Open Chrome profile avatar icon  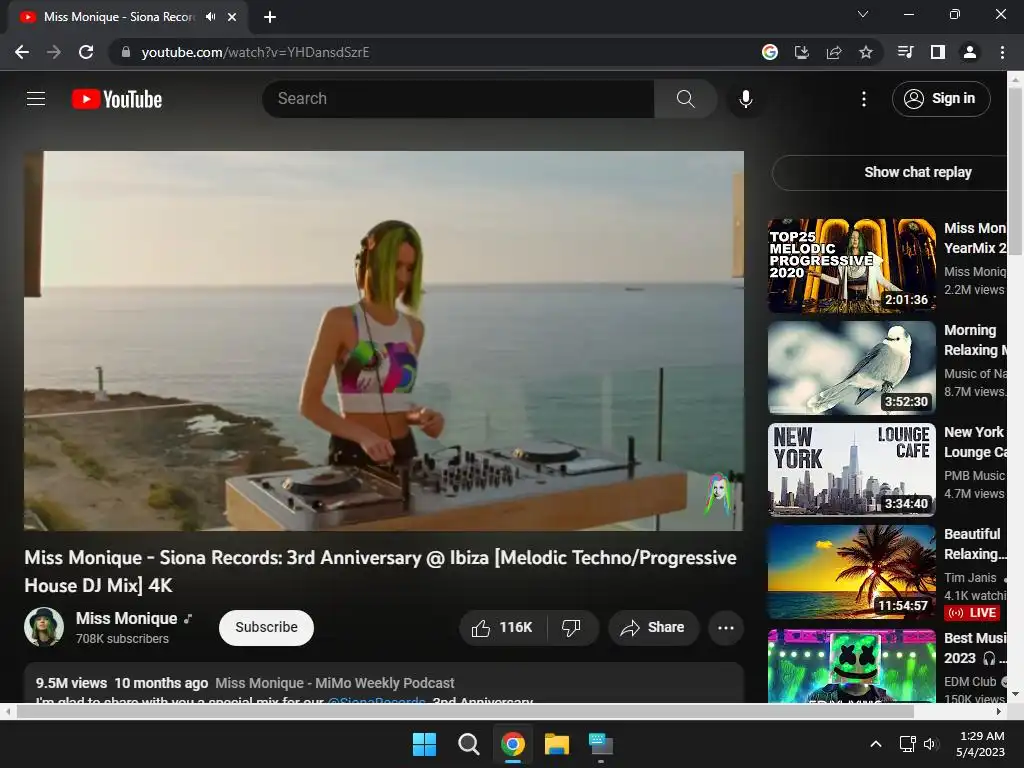pos(970,52)
